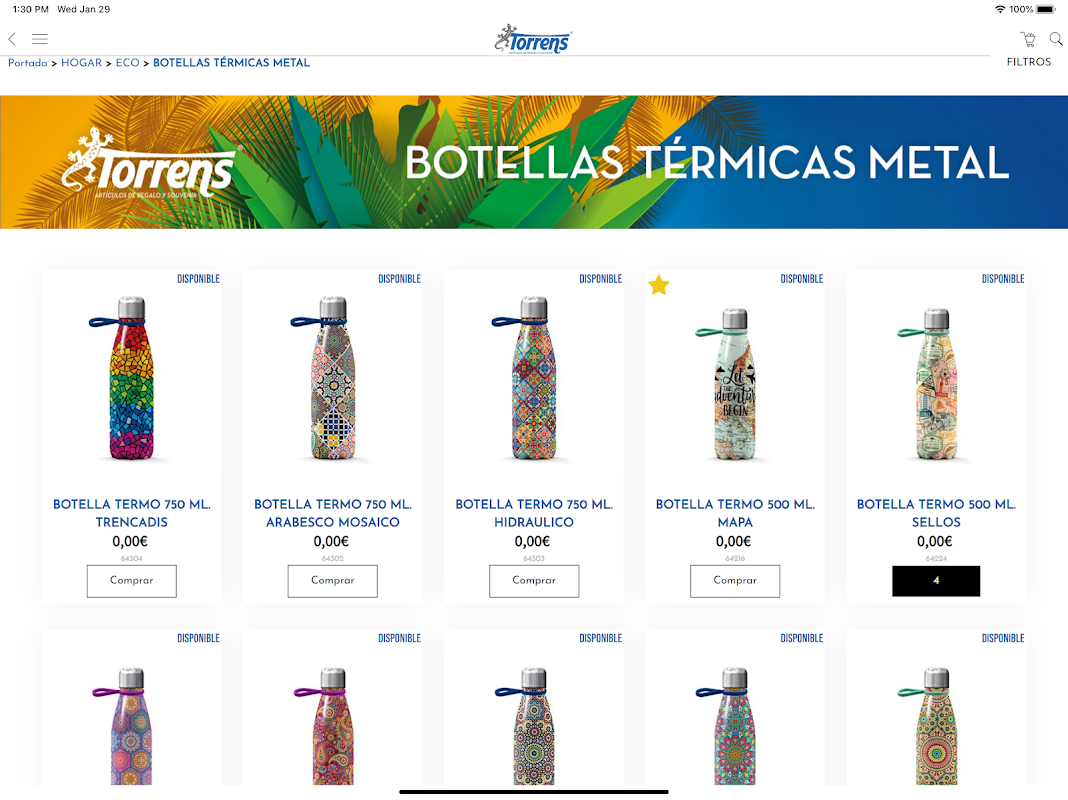
Task: Toggle yellow favorite star on Mapa bottle
Action: pyautogui.click(x=659, y=285)
